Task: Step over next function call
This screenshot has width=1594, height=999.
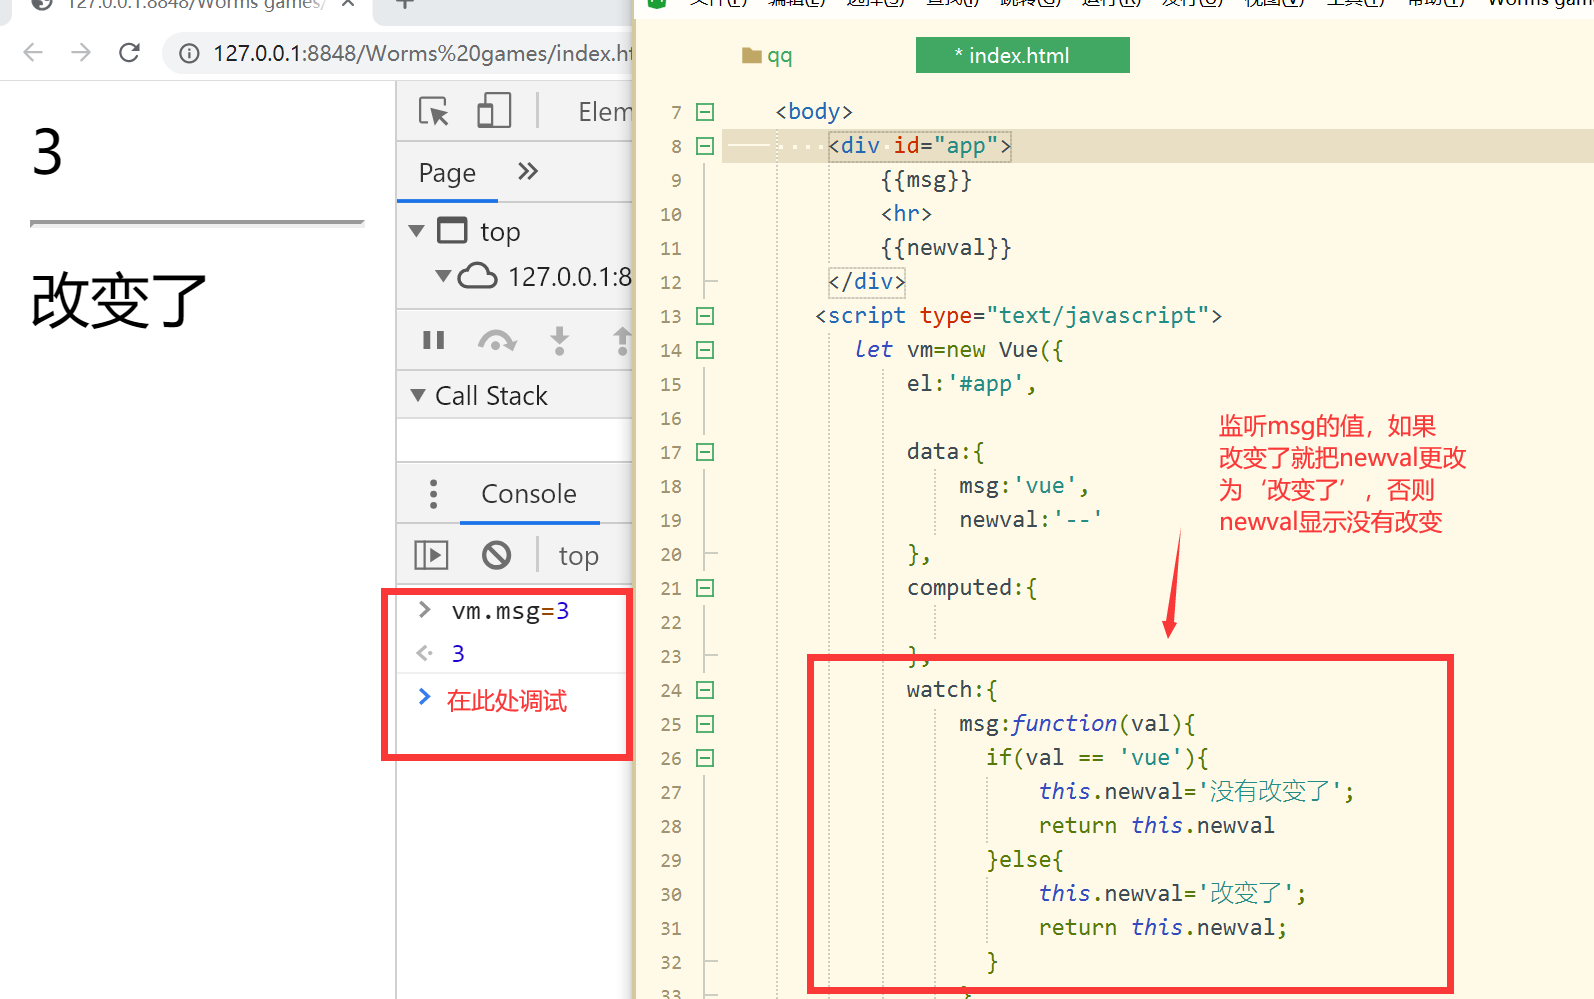Action: pos(497,341)
